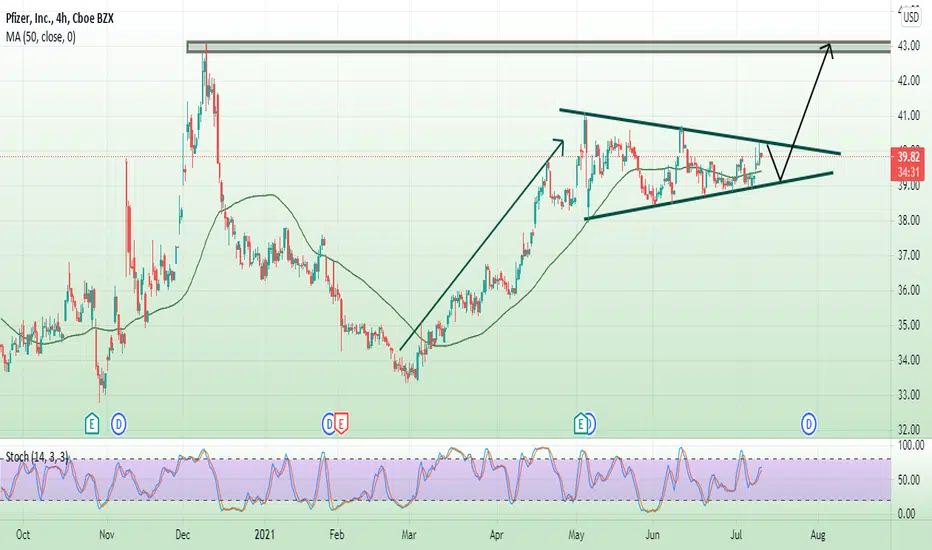Click the 50.00 Stoch scale label
The width and height of the screenshot is (932, 550).
(x=911, y=480)
